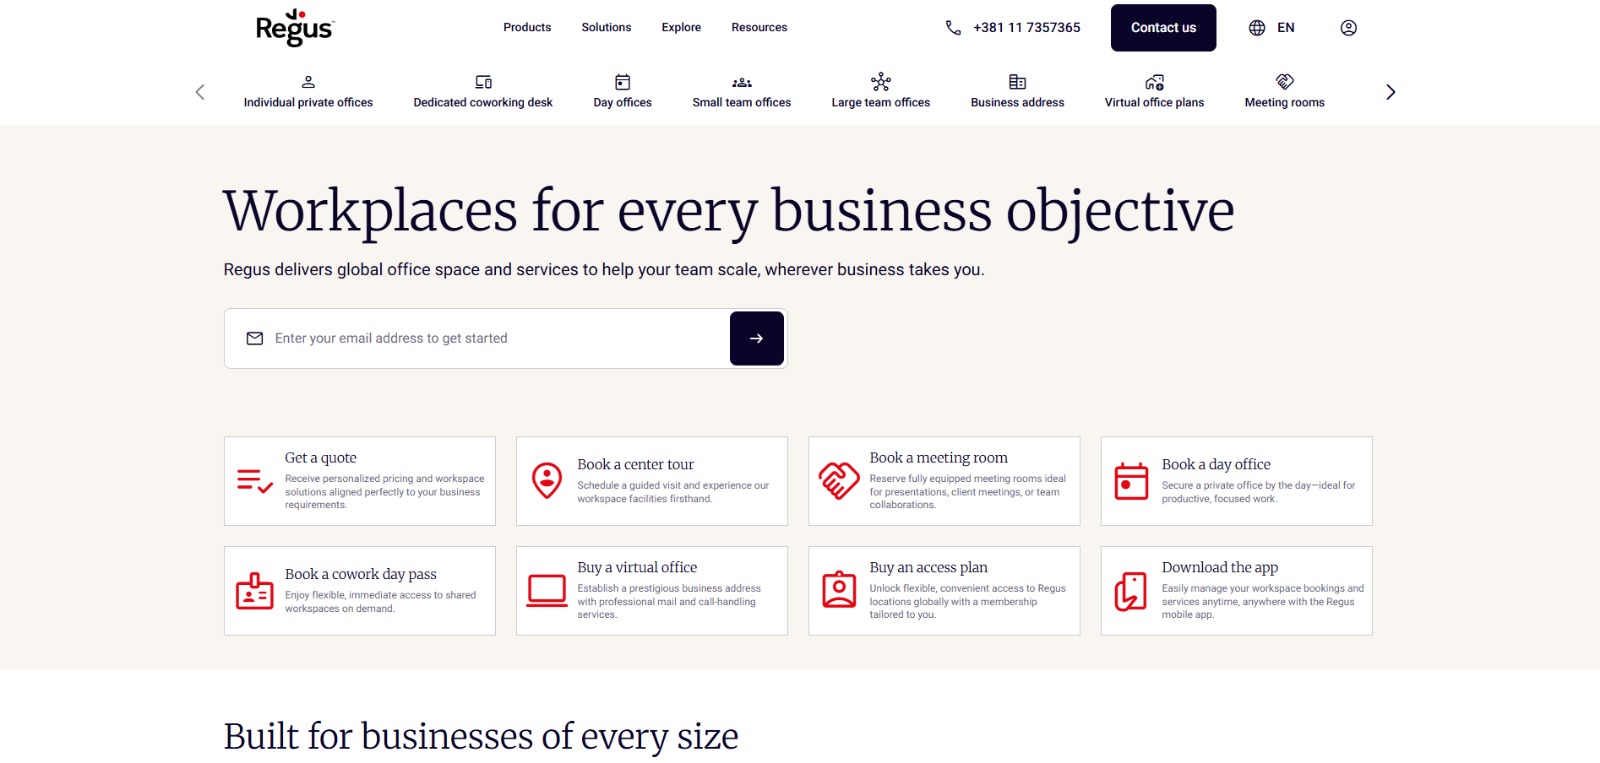The height and width of the screenshot is (763, 1600).
Task: Click the Book a center tour pin icon
Action: [x=547, y=481]
